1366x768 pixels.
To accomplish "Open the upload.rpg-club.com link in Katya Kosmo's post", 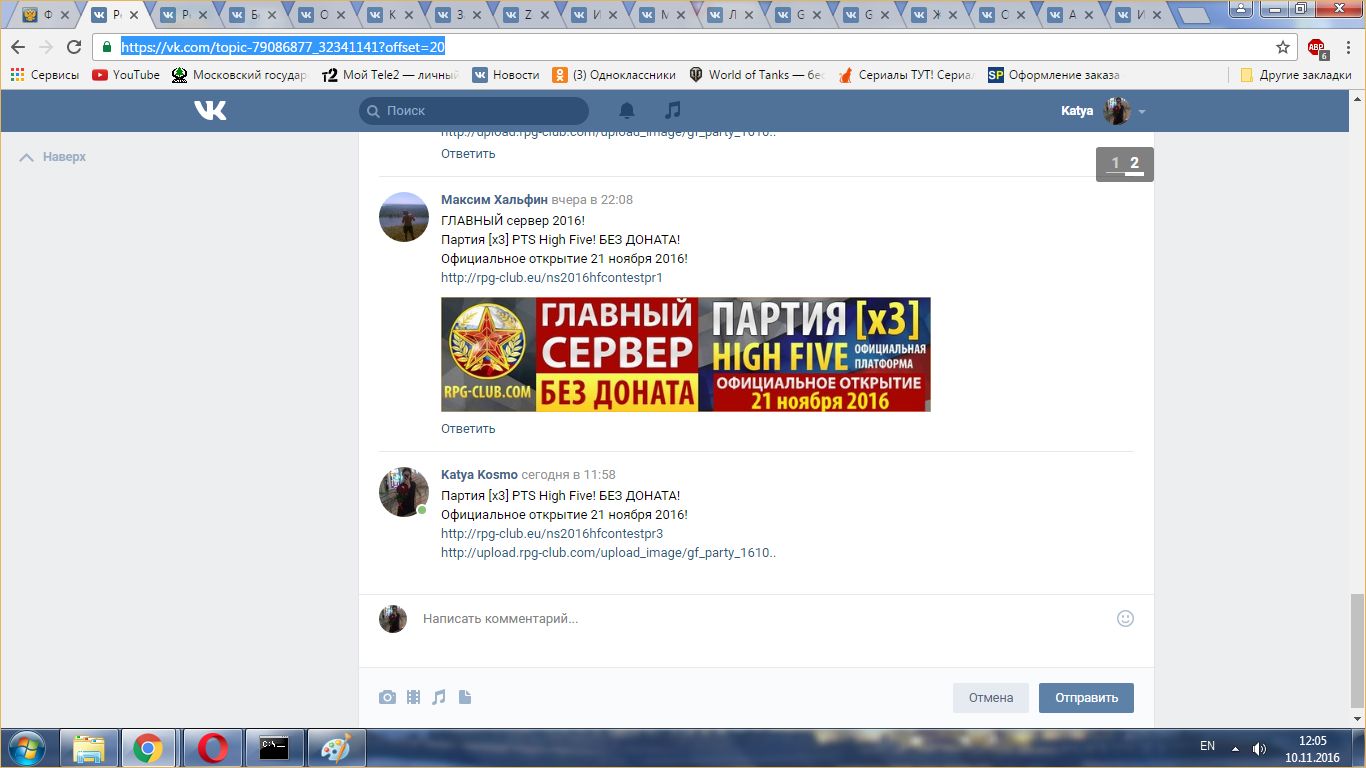I will (608, 553).
